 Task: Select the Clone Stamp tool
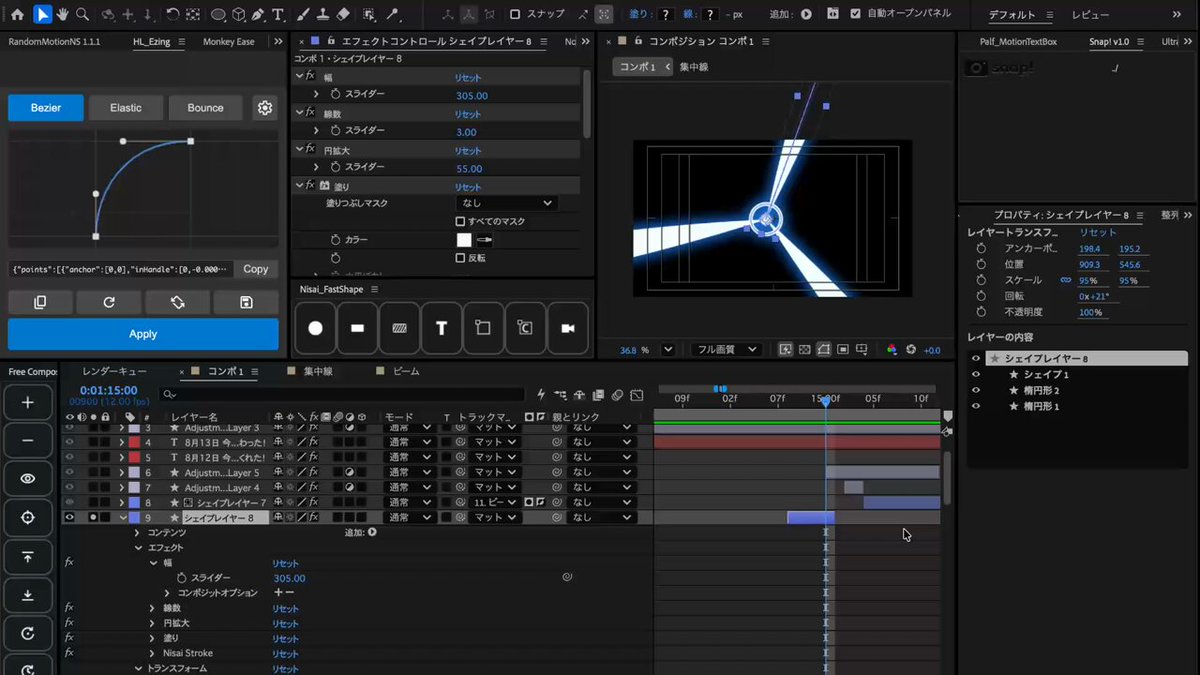[322, 15]
